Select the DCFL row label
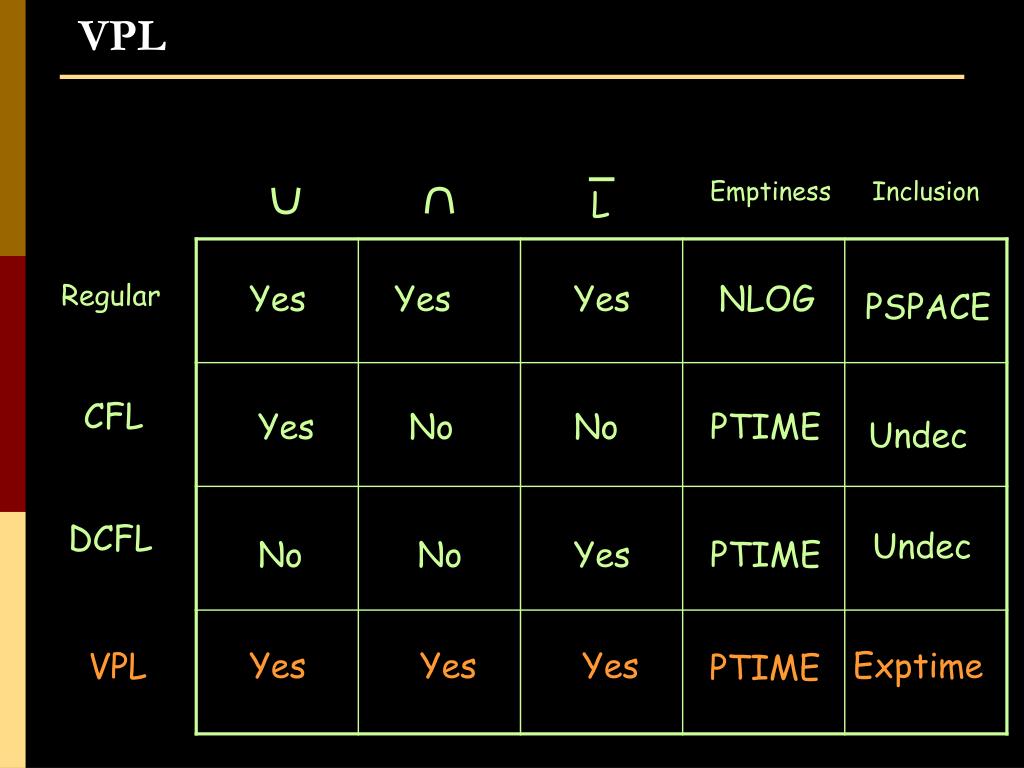This screenshot has height=768, width=1024. pos(111,539)
